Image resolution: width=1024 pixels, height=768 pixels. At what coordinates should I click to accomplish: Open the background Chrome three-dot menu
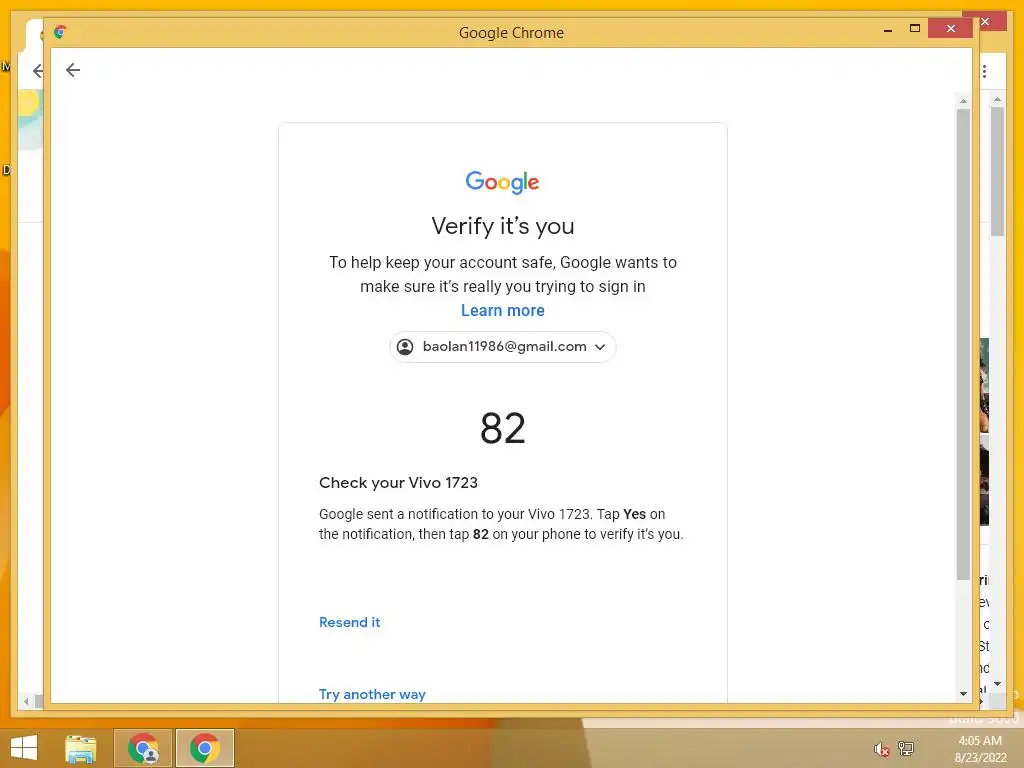pyautogui.click(x=985, y=71)
